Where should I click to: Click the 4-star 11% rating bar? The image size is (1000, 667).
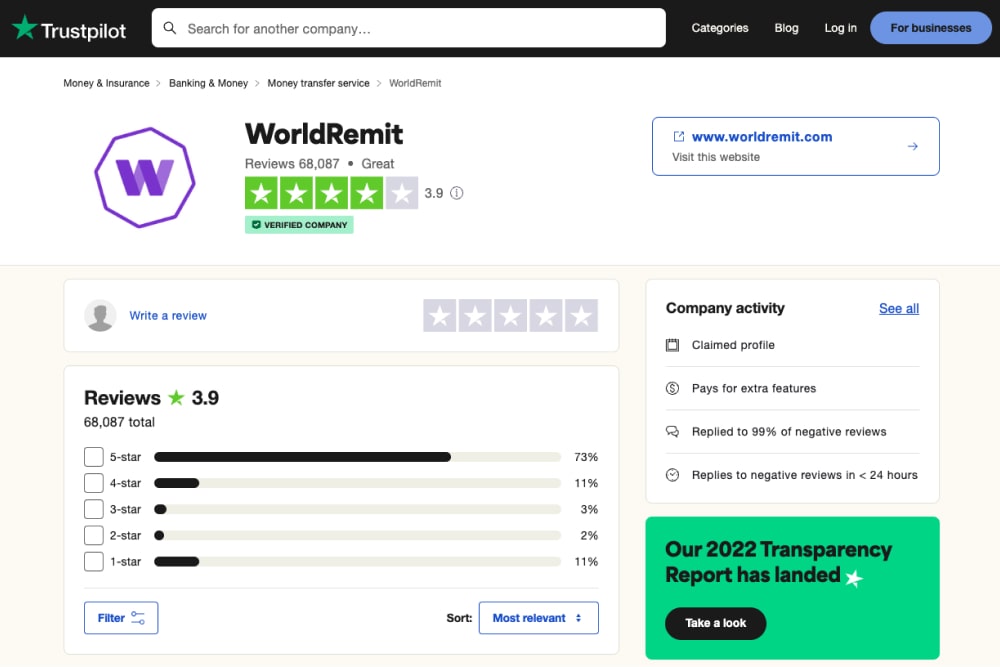coord(357,483)
